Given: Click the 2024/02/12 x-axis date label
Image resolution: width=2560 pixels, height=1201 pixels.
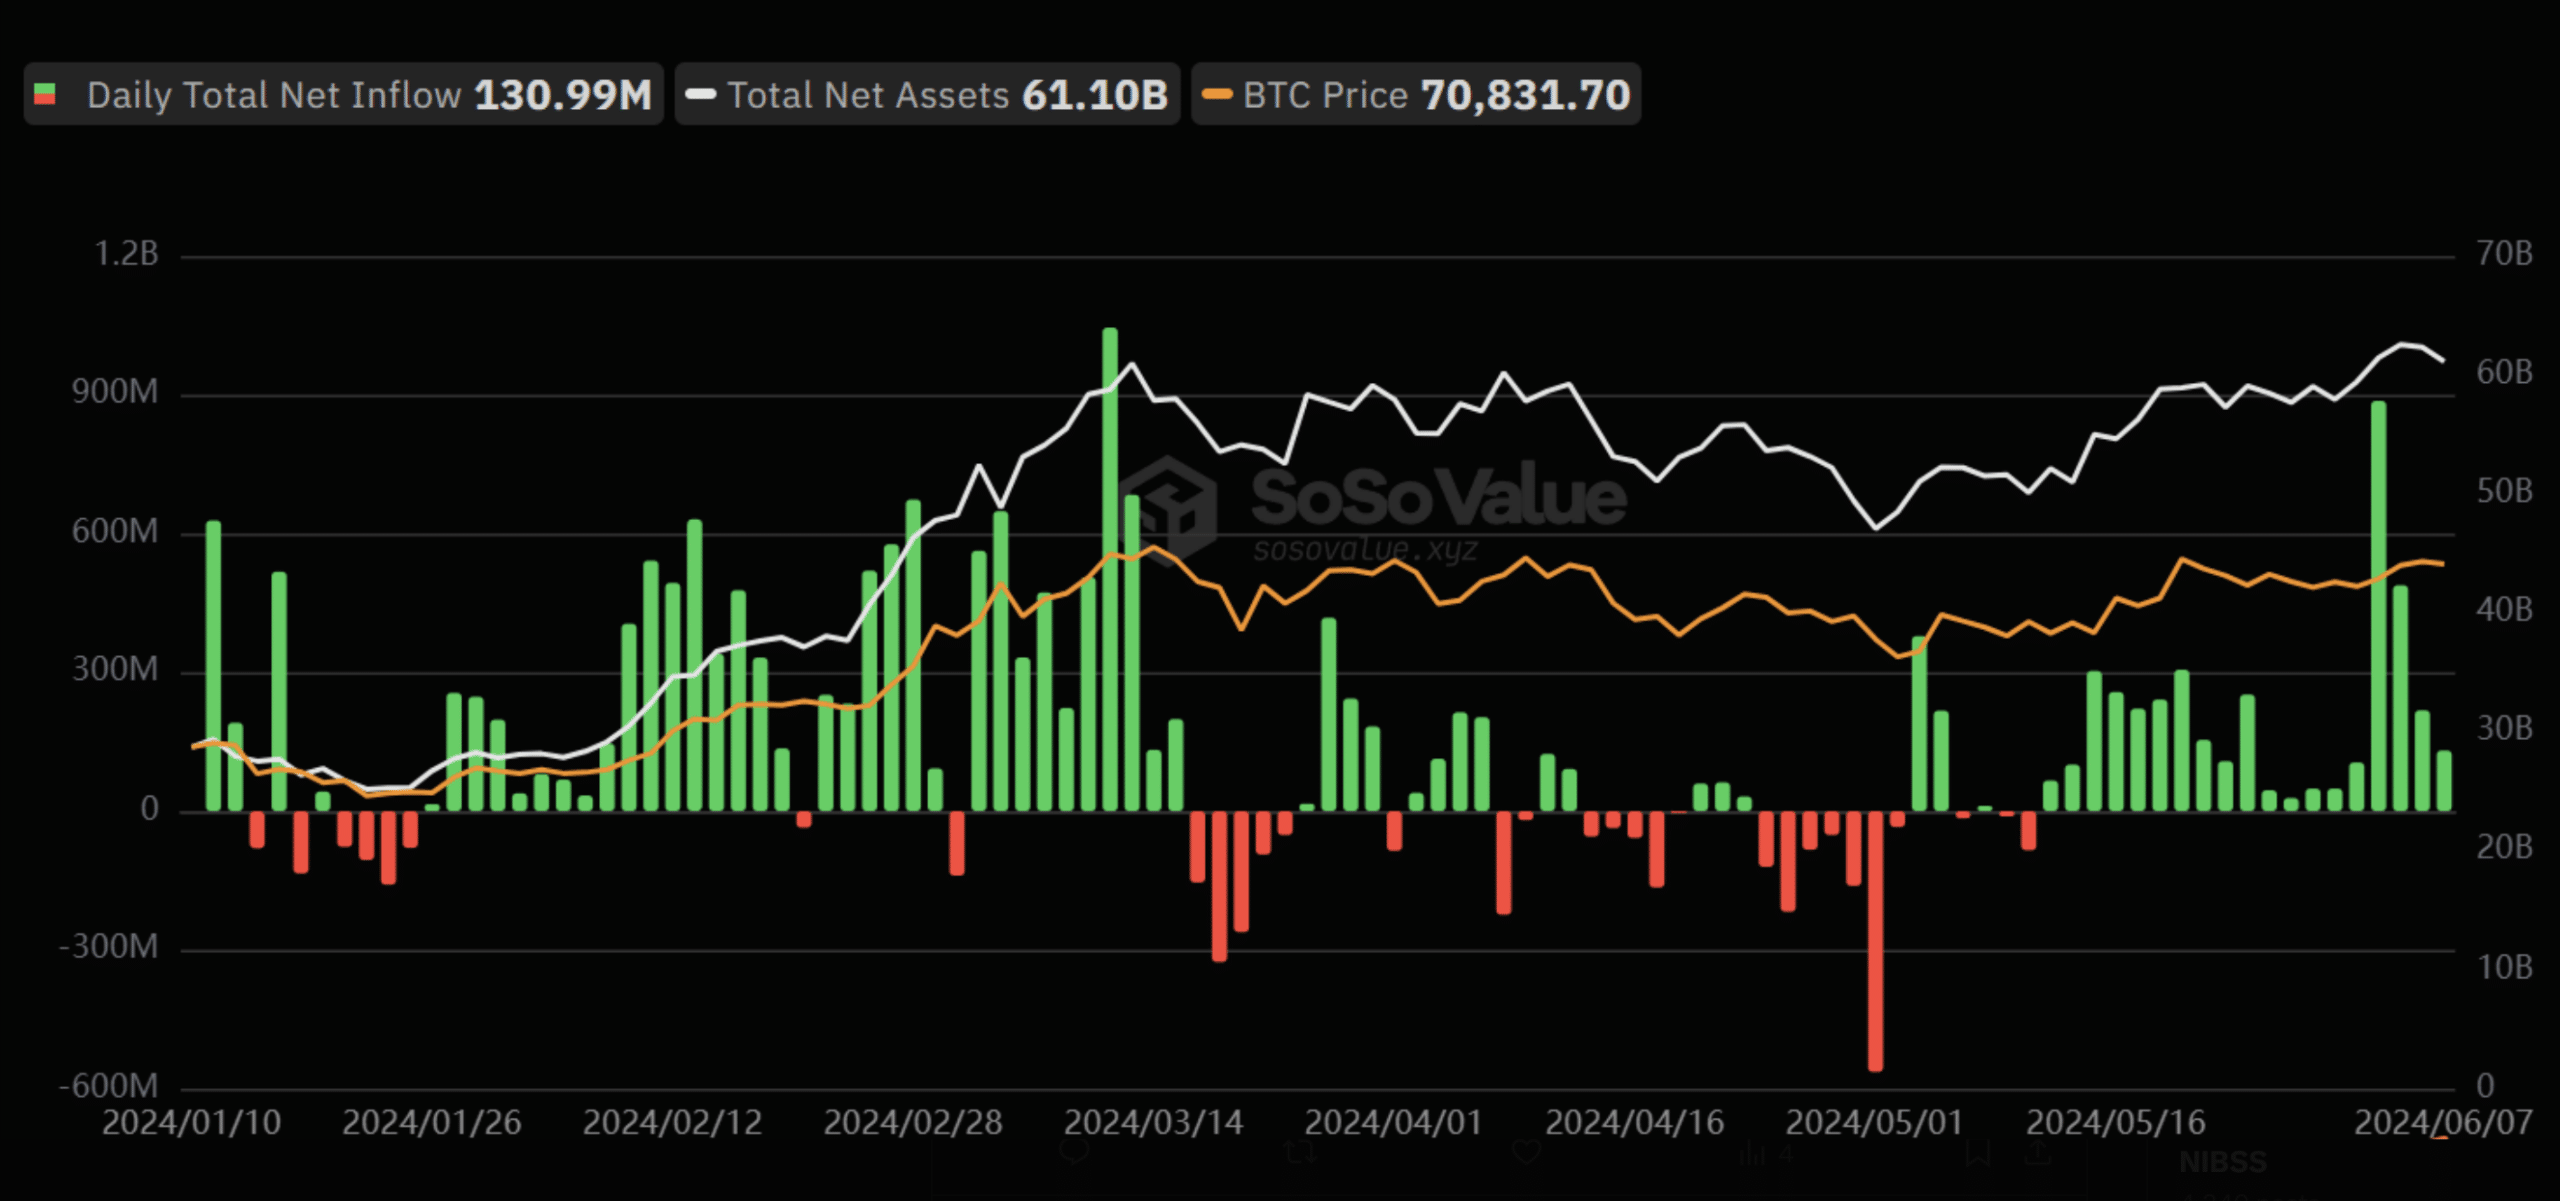Looking at the screenshot, I should 673,1123.
